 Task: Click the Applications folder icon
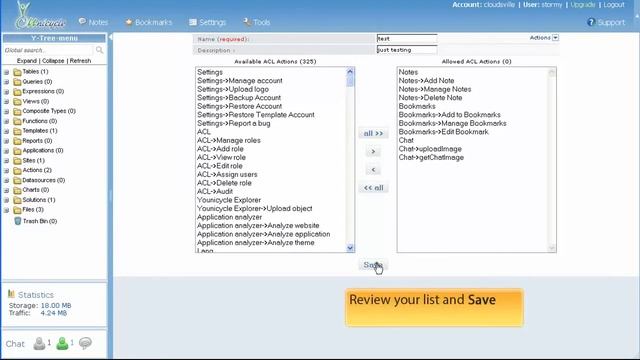click(x=17, y=151)
